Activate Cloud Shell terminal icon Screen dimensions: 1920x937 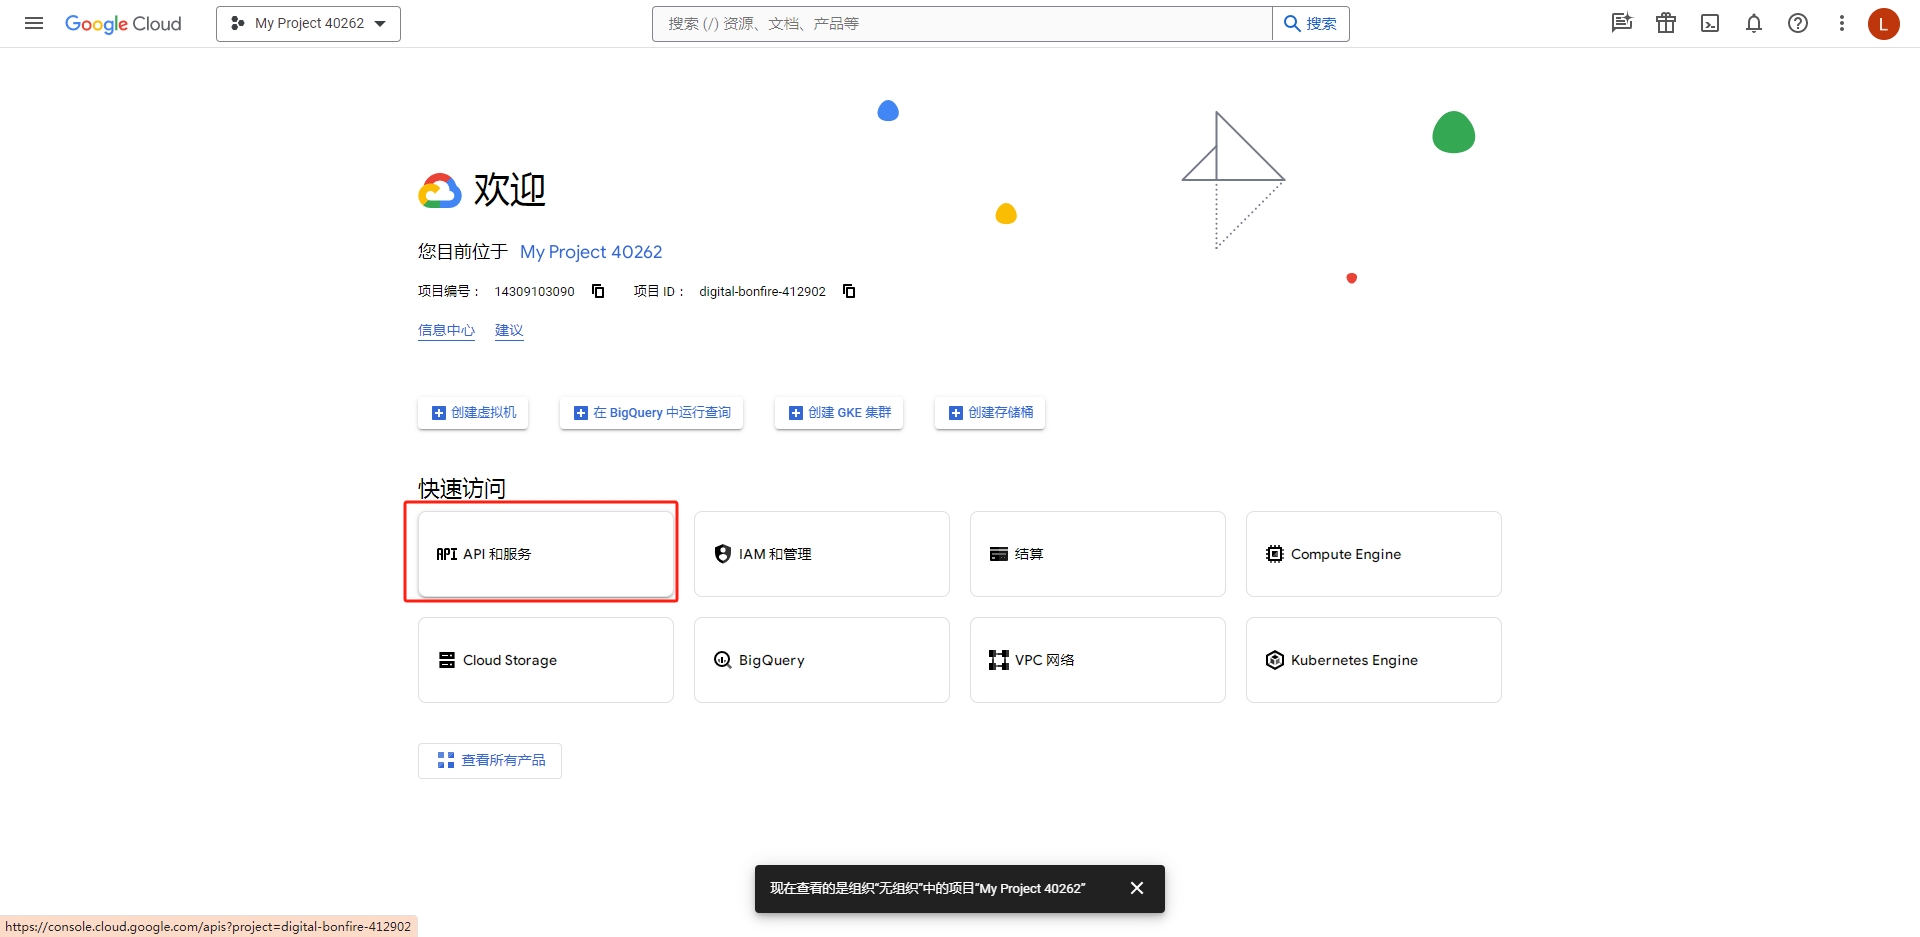(1710, 23)
